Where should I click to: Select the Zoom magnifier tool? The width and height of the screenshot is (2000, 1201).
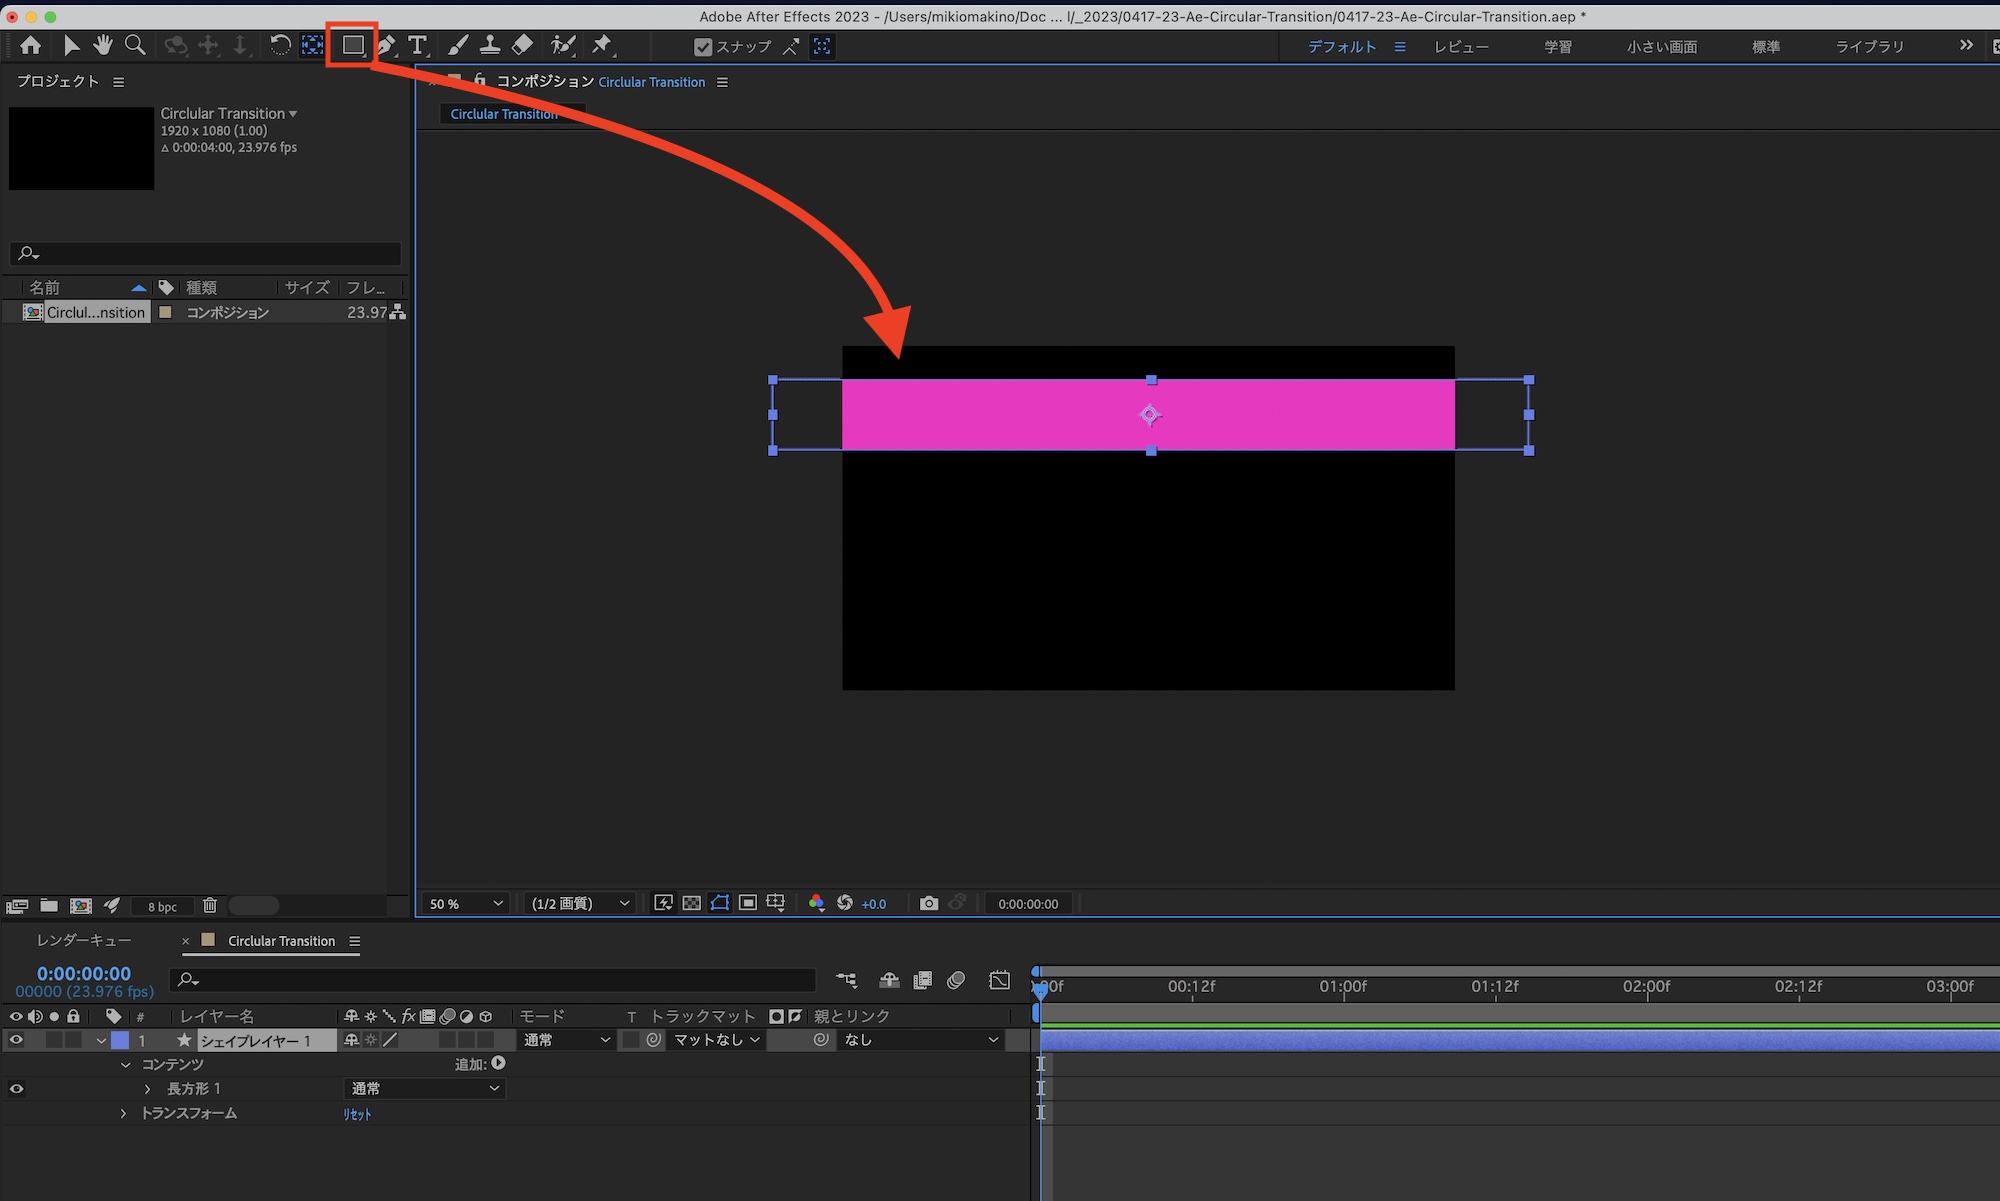click(135, 45)
